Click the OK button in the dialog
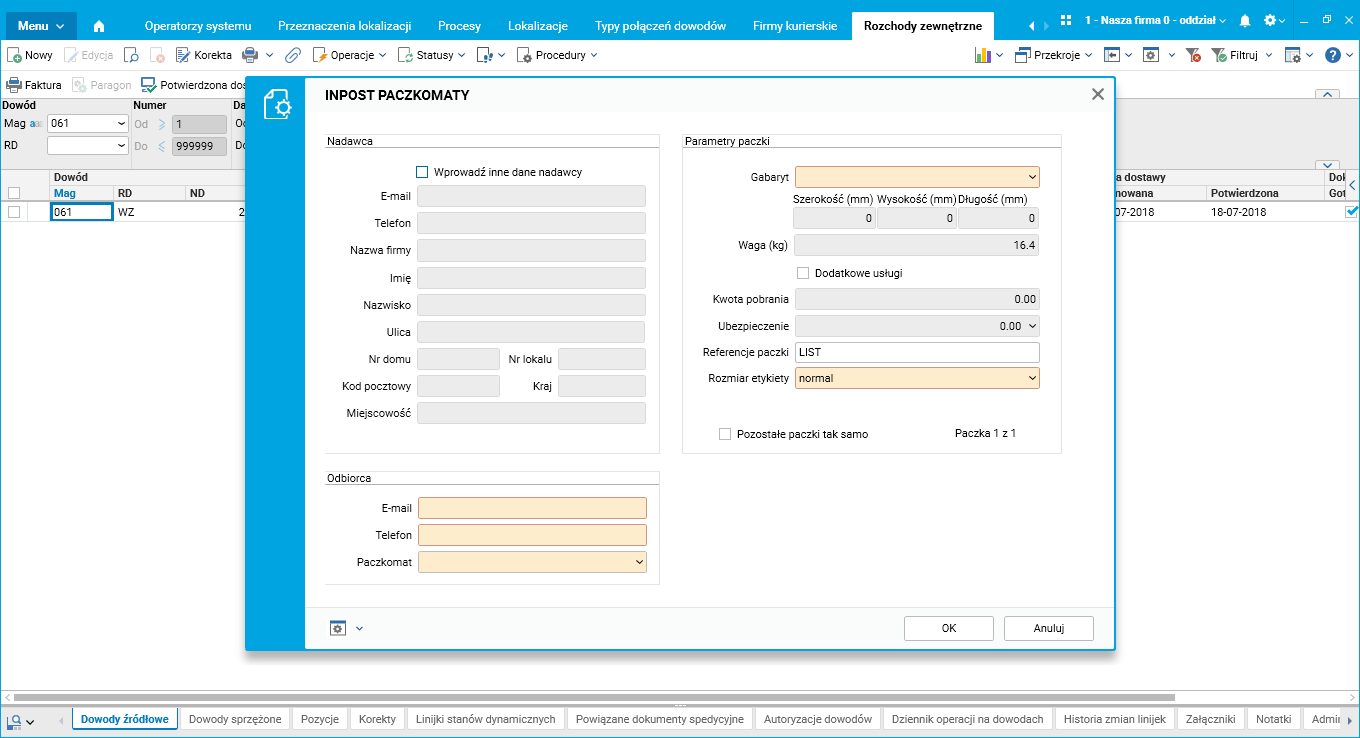This screenshot has height=738, width=1360. (949, 628)
